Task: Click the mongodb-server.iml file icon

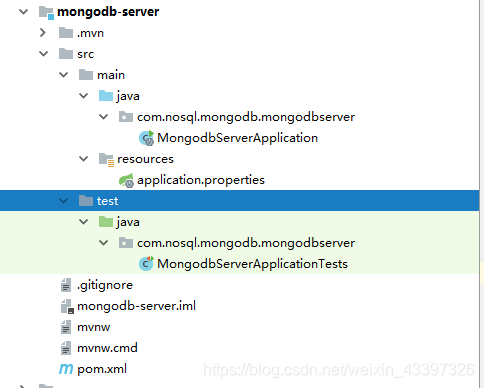Action: pos(67,306)
